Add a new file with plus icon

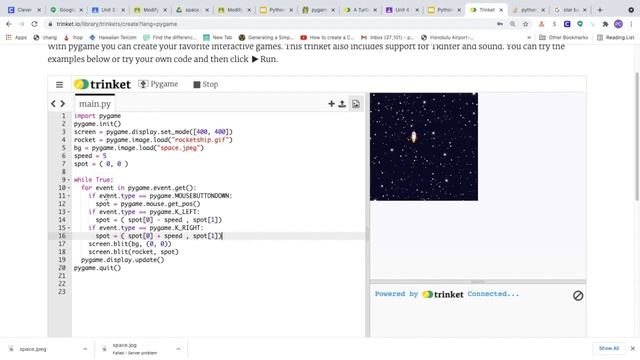[x=331, y=104]
